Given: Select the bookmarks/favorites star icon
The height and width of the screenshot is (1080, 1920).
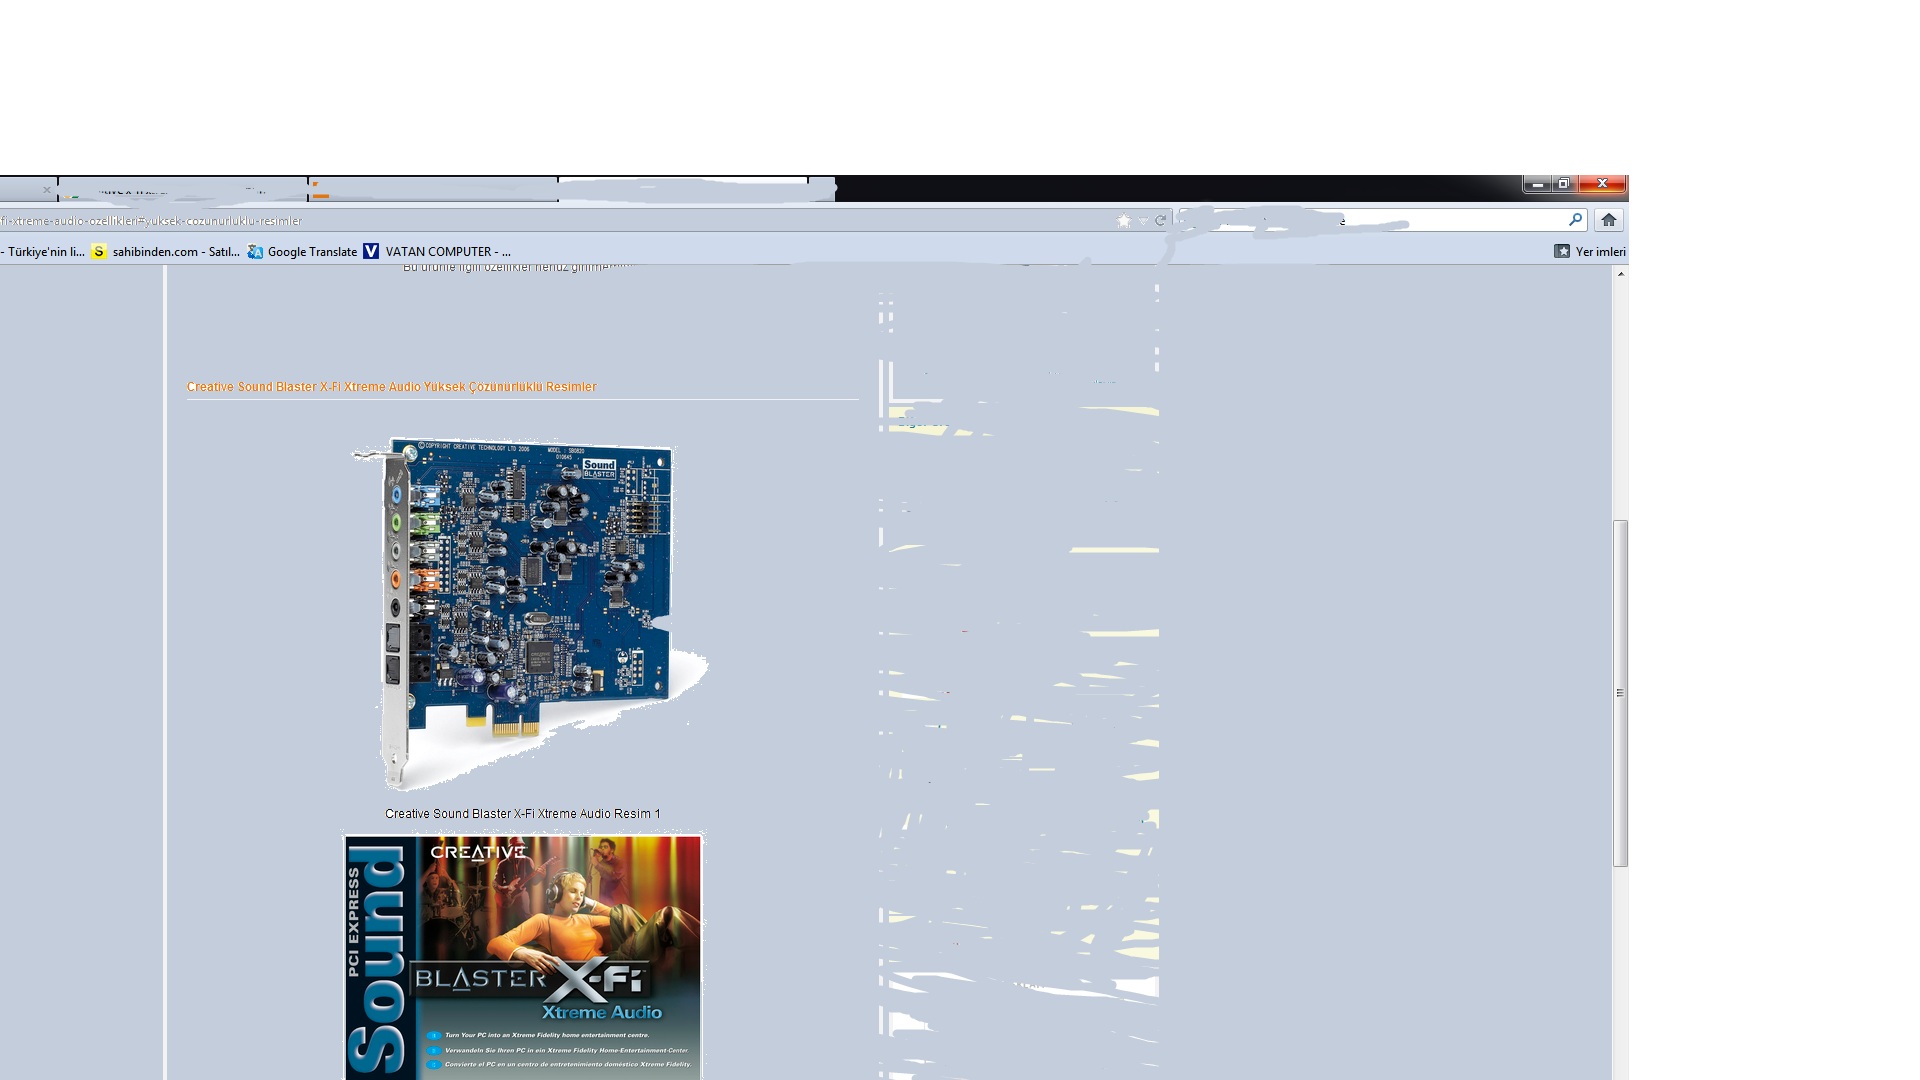Looking at the screenshot, I should point(1121,219).
